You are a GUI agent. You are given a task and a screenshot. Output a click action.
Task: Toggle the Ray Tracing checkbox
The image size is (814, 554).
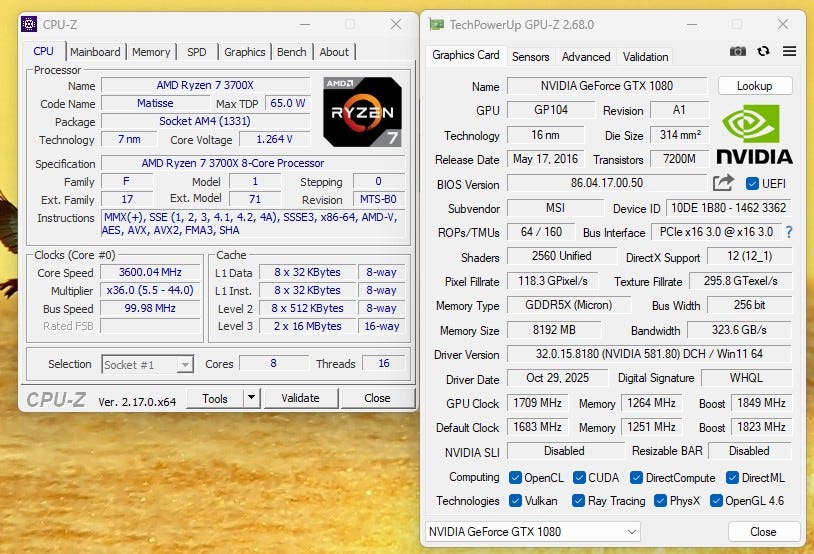point(579,501)
